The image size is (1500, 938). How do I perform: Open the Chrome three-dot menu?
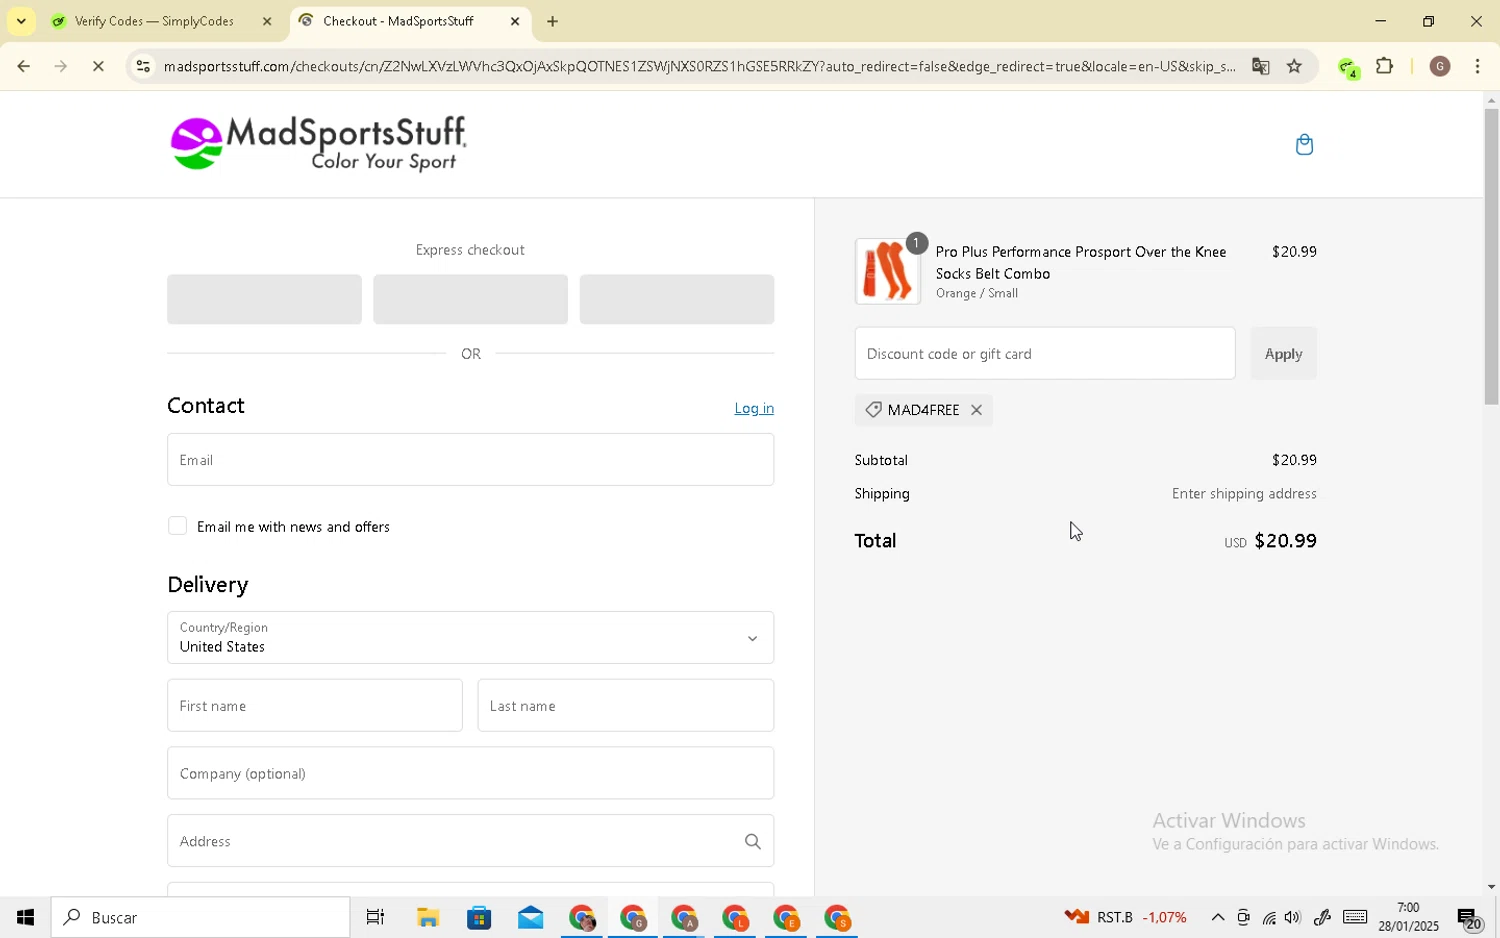(x=1477, y=67)
